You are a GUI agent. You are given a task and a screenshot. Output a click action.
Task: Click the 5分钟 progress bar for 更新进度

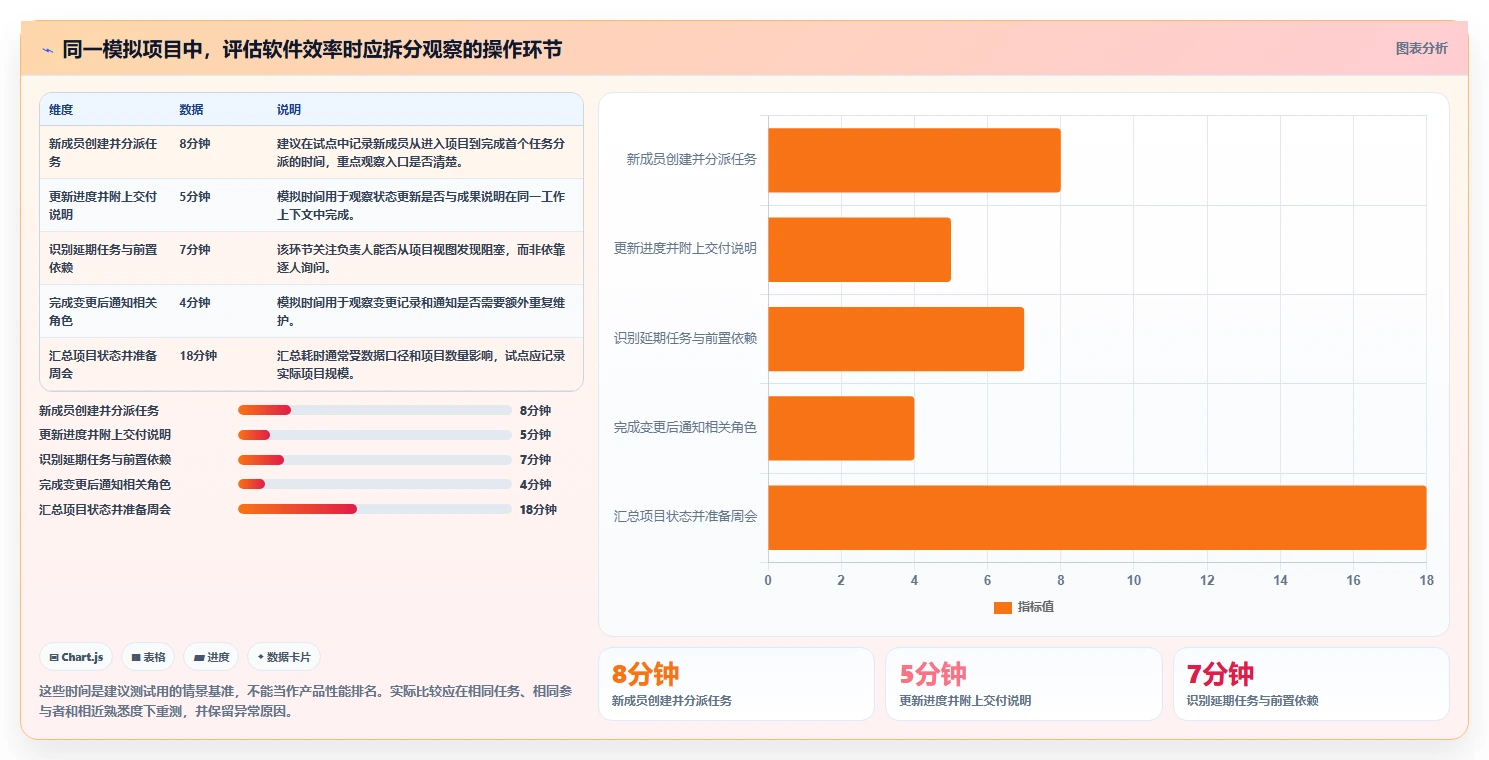pos(375,435)
